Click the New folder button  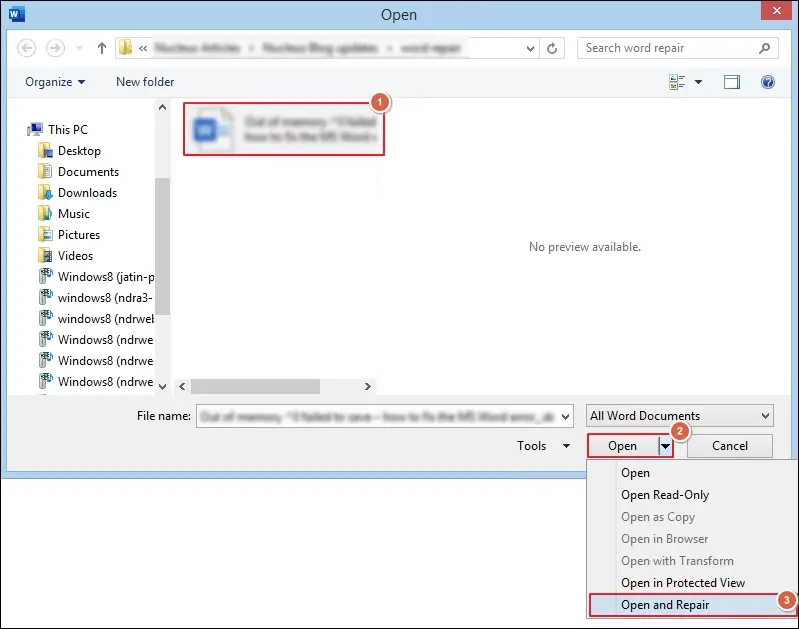[x=145, y=82]
